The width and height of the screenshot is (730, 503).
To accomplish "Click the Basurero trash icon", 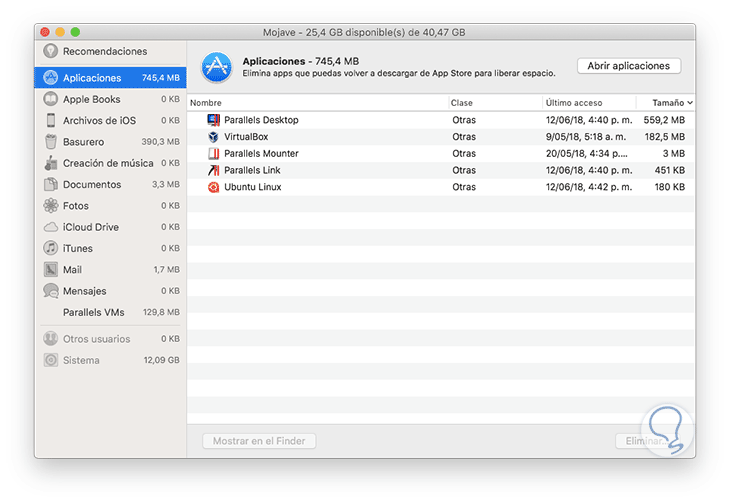I will (50, 142).
